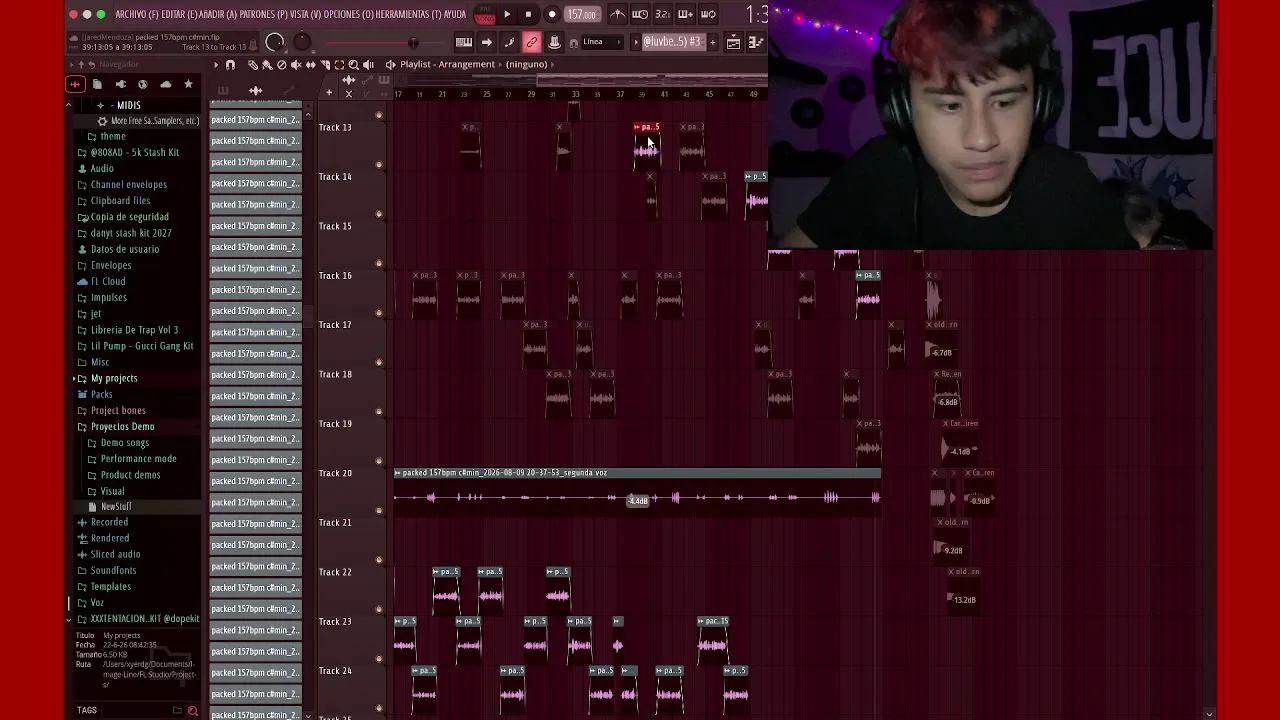Switch to browser plugin database tab icon
The image size is (1280, 720).
(x=120, y=85)
